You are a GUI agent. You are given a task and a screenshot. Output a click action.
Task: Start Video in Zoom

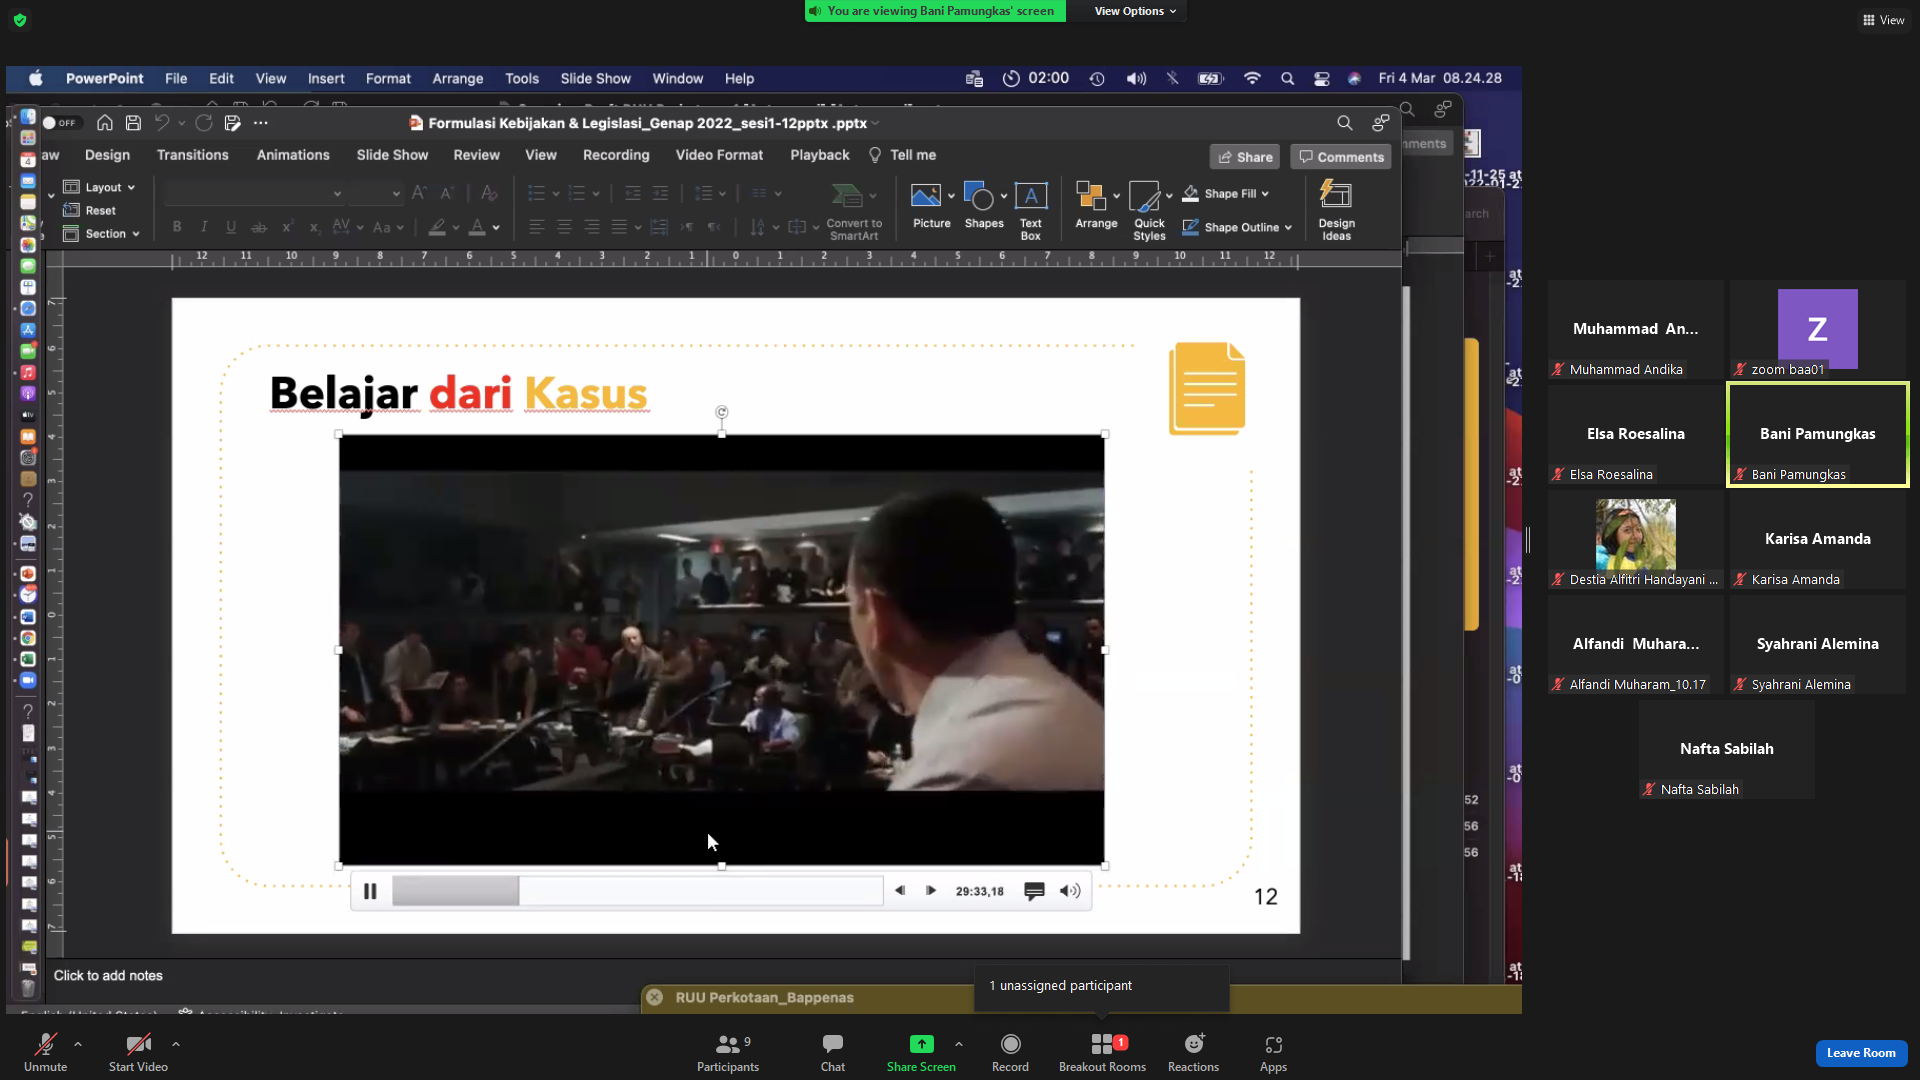(x=138, y=1053)
